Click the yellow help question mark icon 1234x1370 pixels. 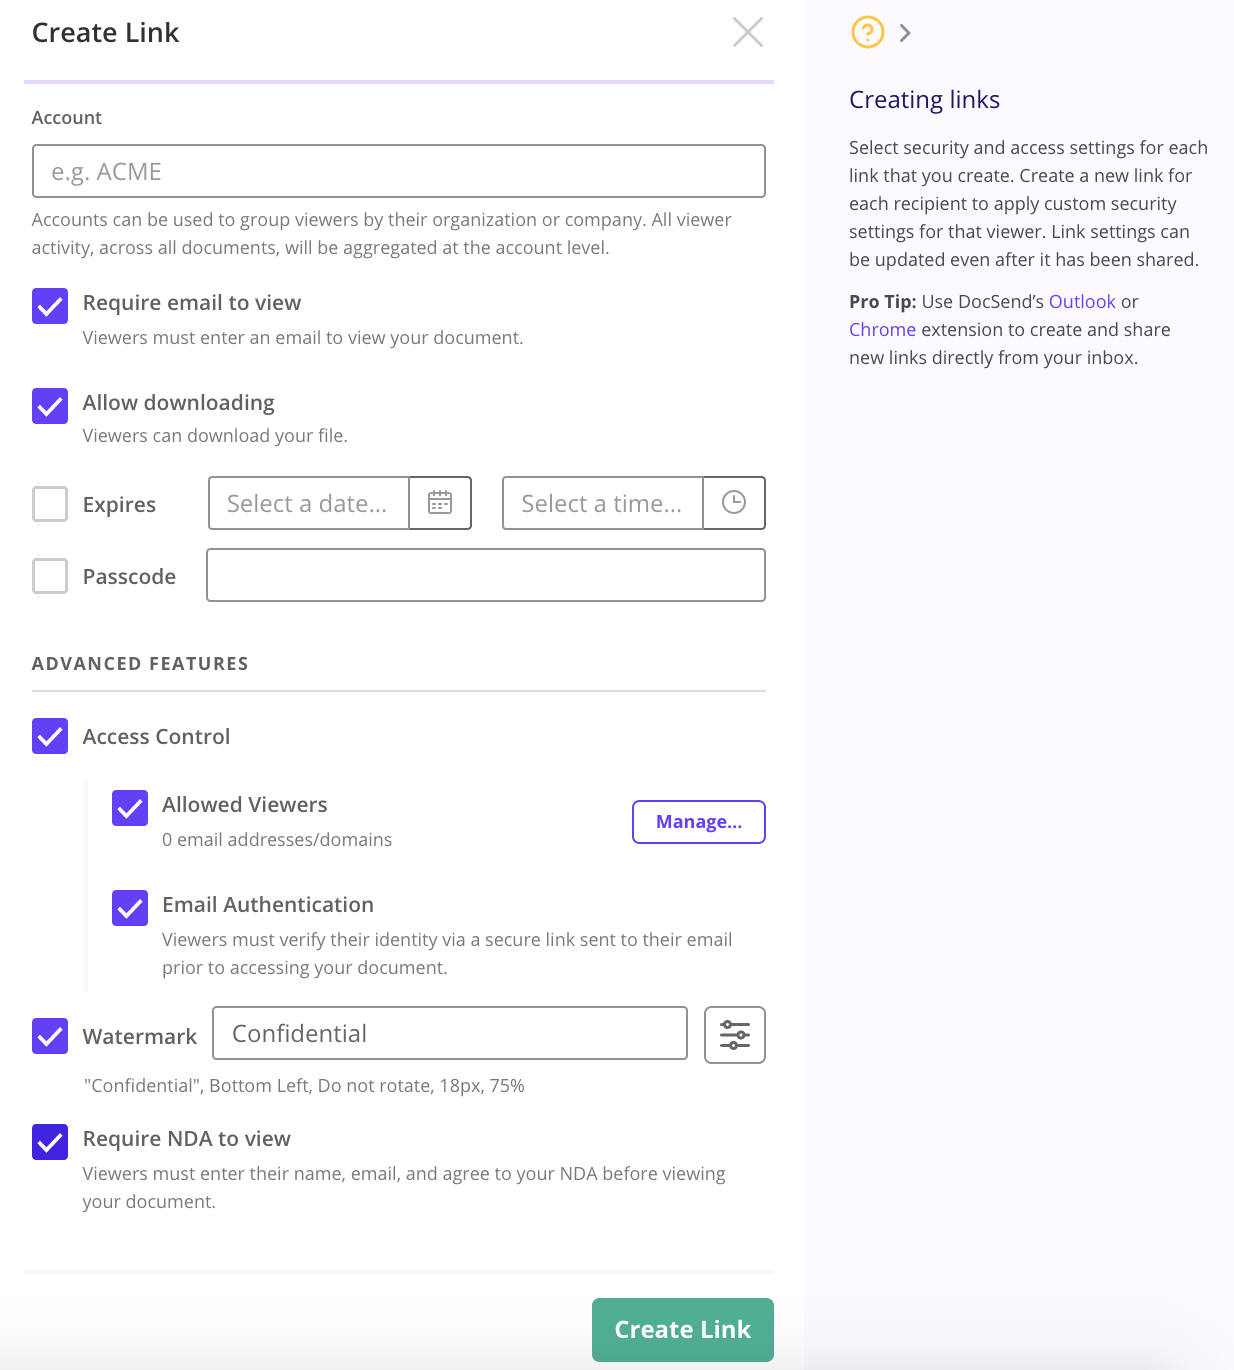pos(867,33)
